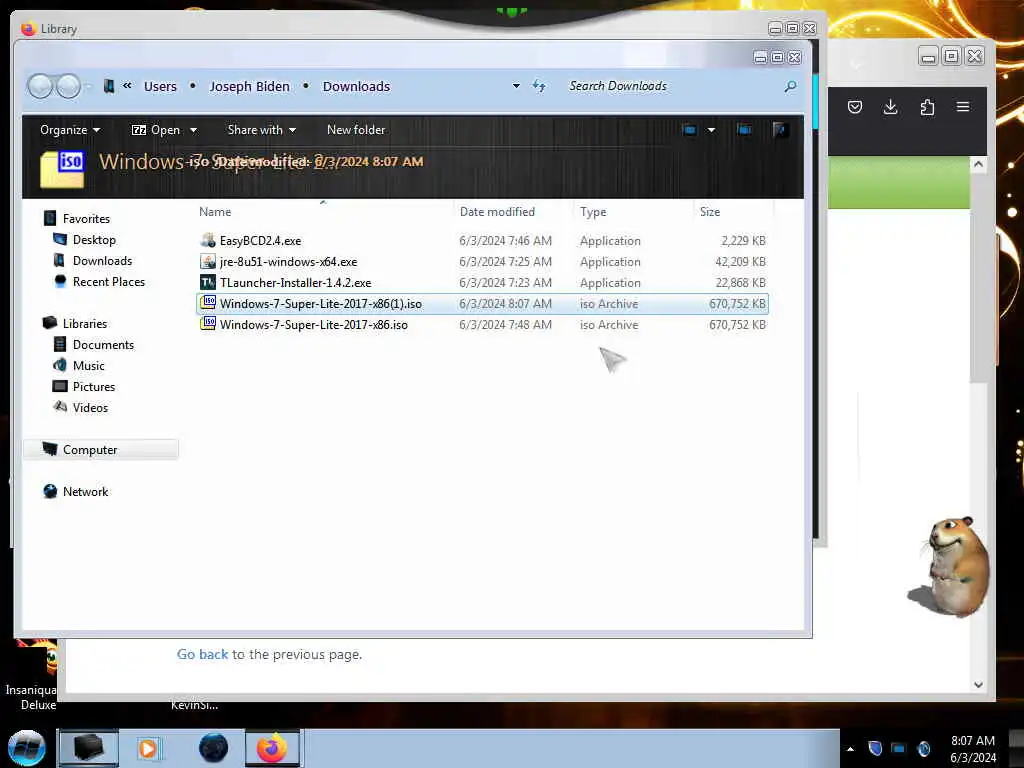Select Desktop in navigation pane
This screenshot has height=768, width=1024.
[x=94, y=240]
